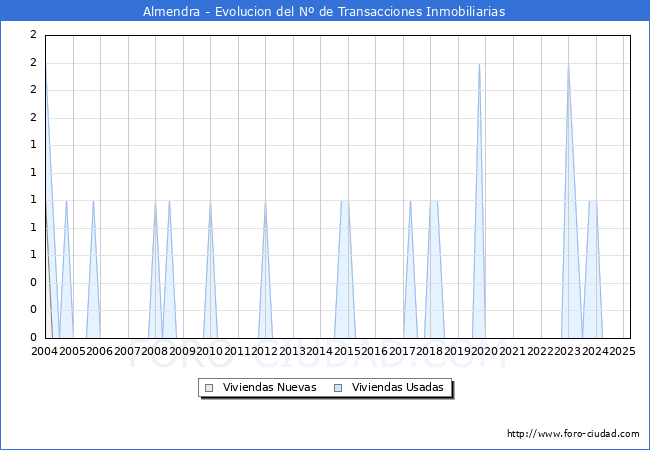
Task: Click the 2024 plateau in the chart
Action: coord(593,202)
